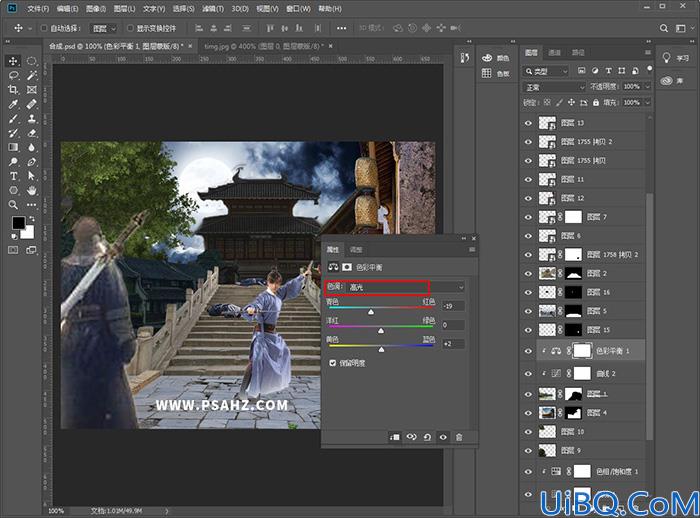
Task: Select the Lasso tool
Action: [13, 75]
